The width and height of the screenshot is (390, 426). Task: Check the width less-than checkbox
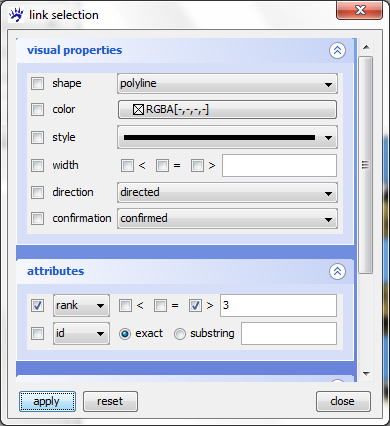pos(127,165)
